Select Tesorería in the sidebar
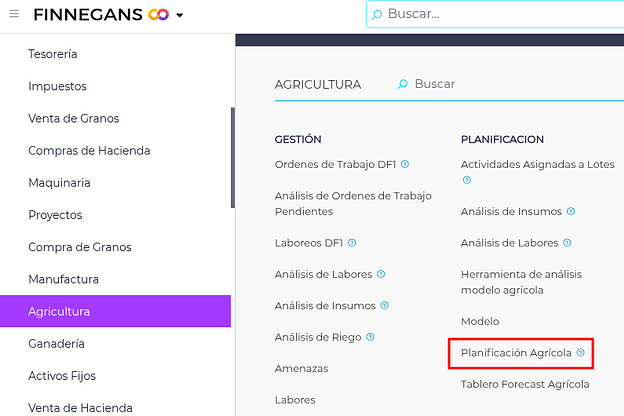The image size is (624, 416). [x=53, y=54]
